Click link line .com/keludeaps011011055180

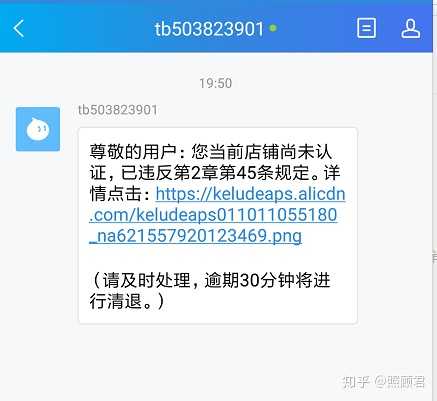pos(213,215)
